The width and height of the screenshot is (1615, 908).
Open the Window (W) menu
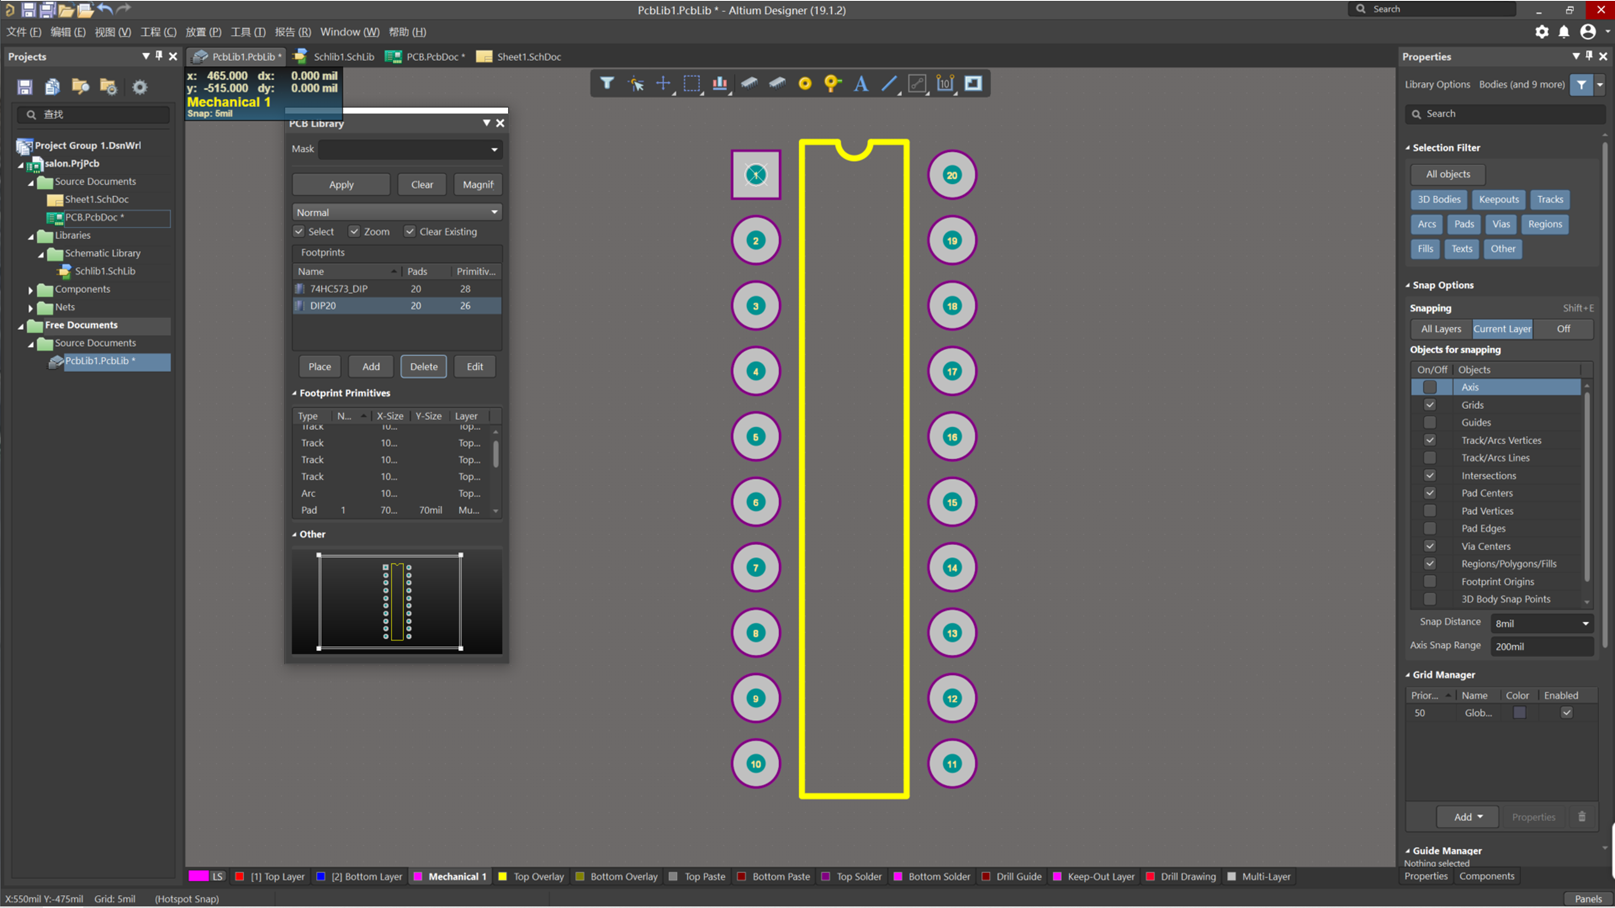pos(349,32)
